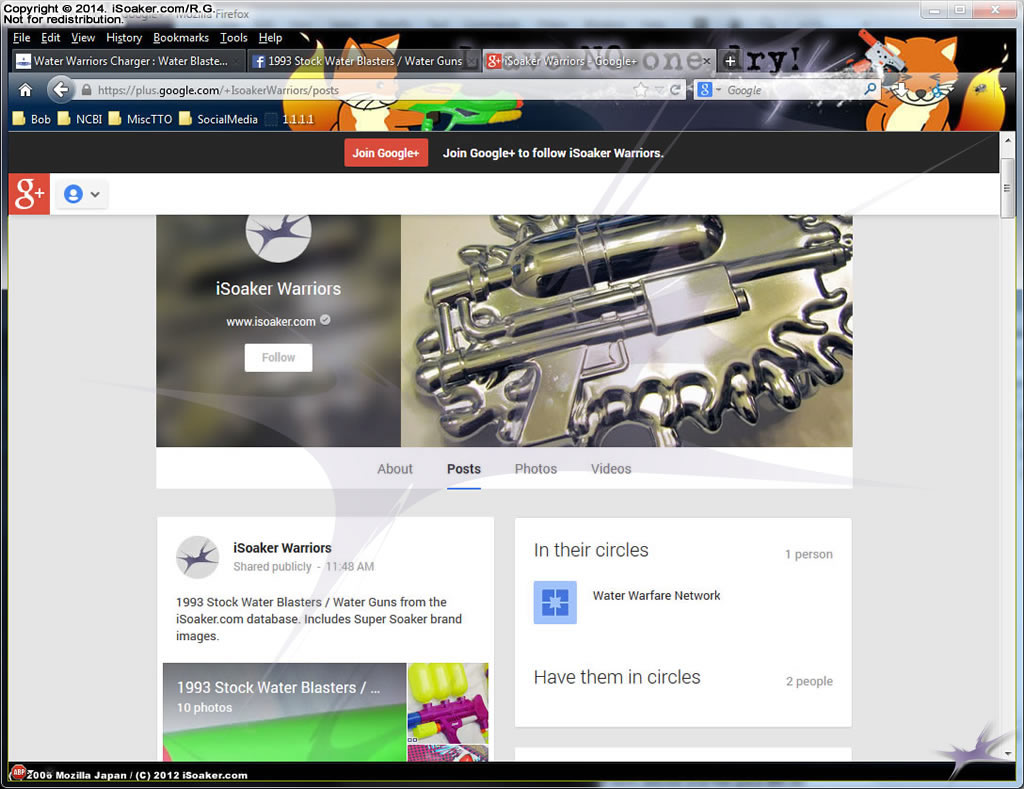The image size is (1024, 789).
Task: Bookmark this page with the star icon
Action: 641,89
